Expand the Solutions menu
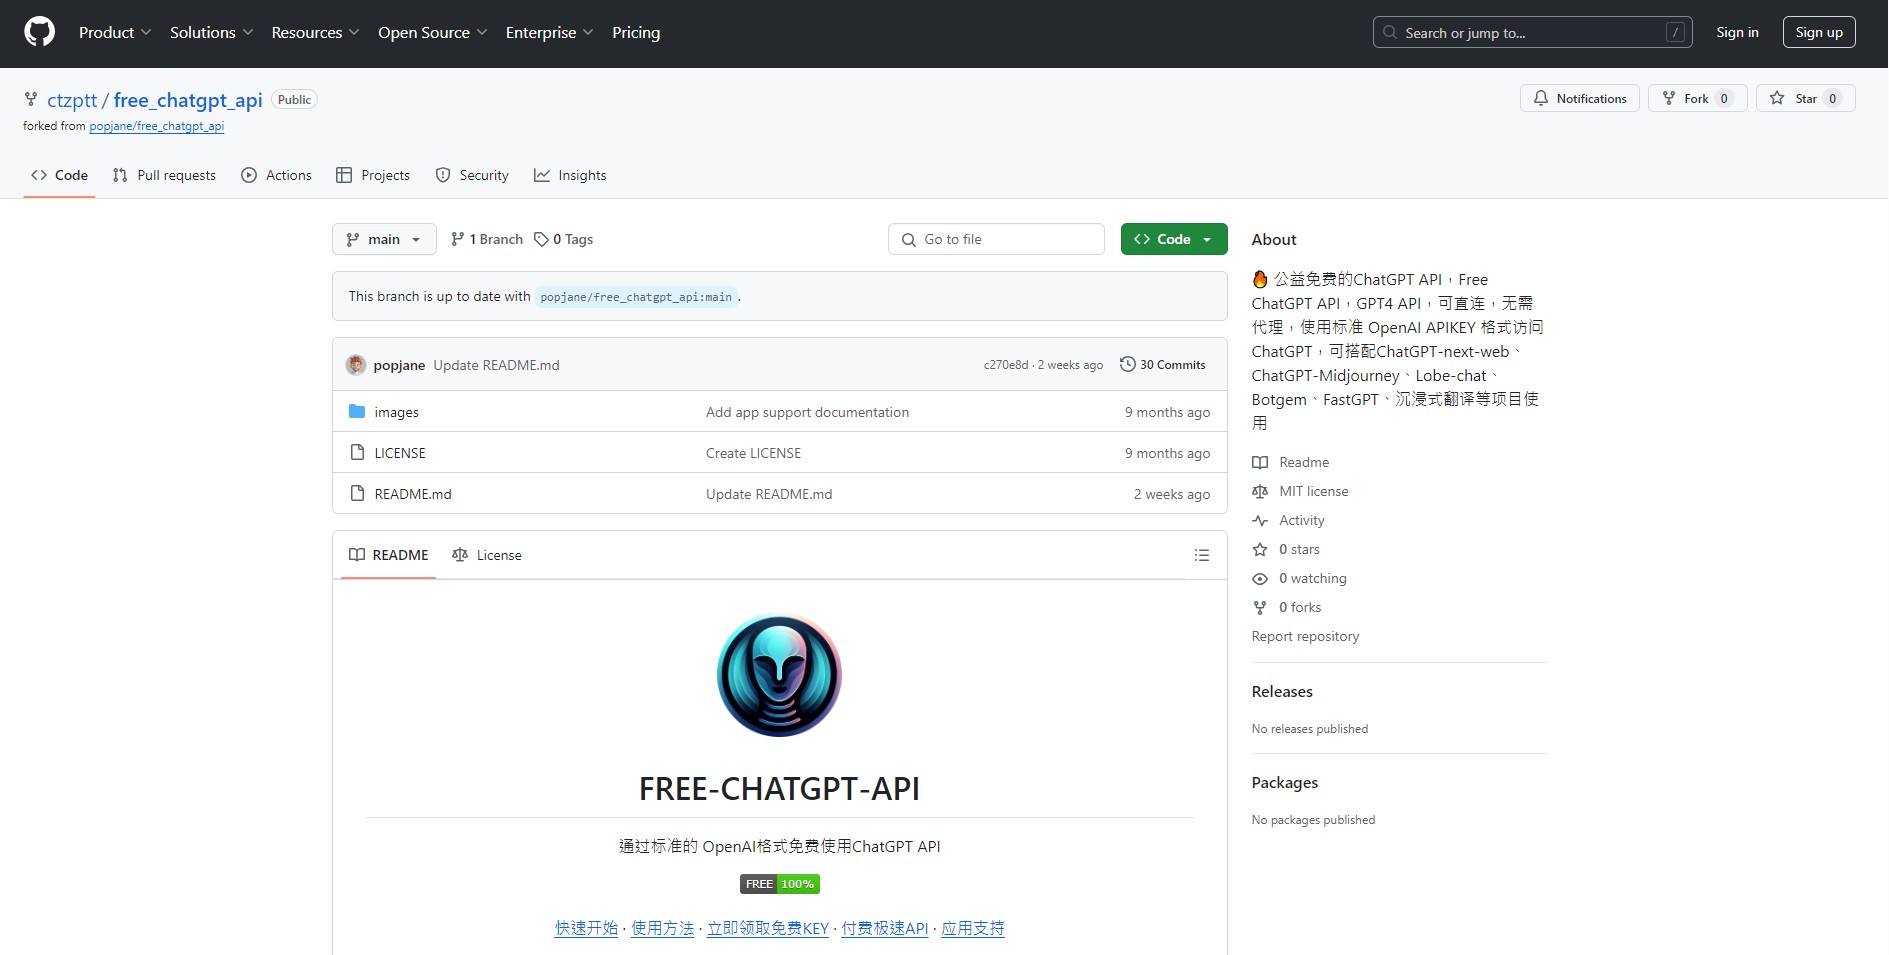1889x955 pixels. tap(211, 32)
